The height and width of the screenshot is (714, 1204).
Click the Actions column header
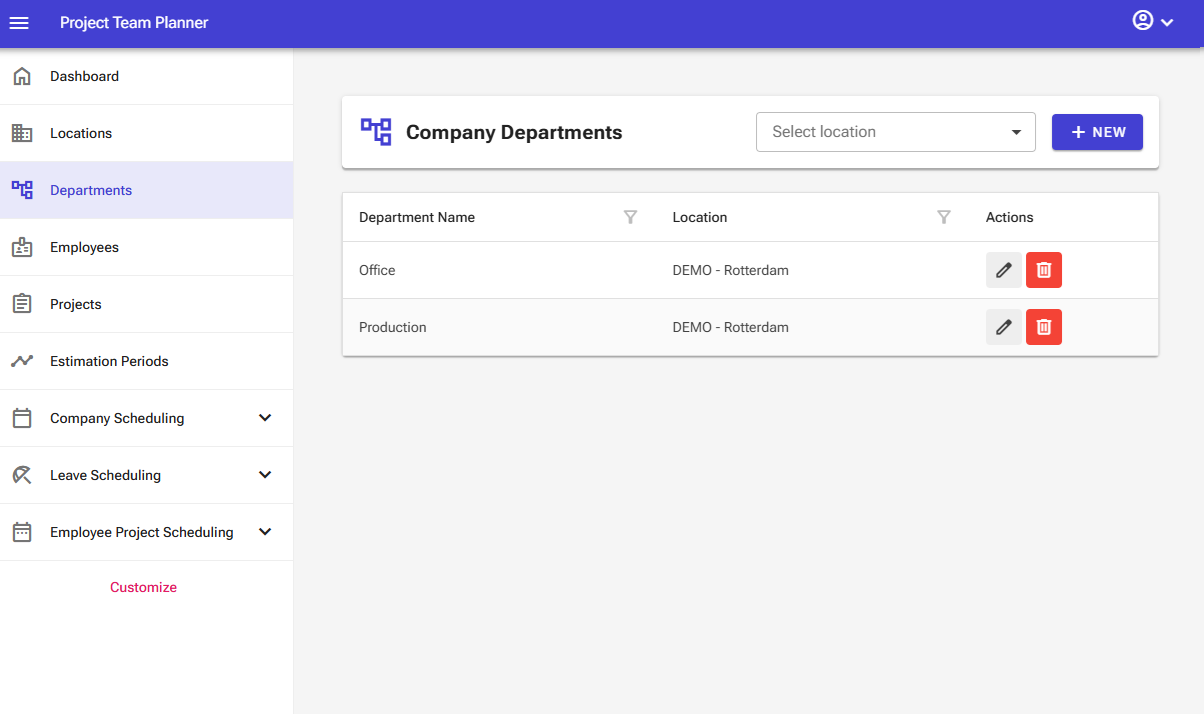click(1010, 217)
